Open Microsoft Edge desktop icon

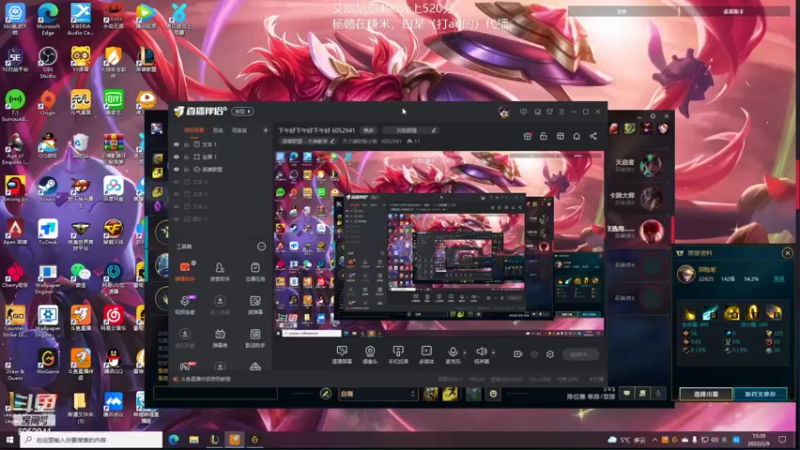(x=47, y=19)
